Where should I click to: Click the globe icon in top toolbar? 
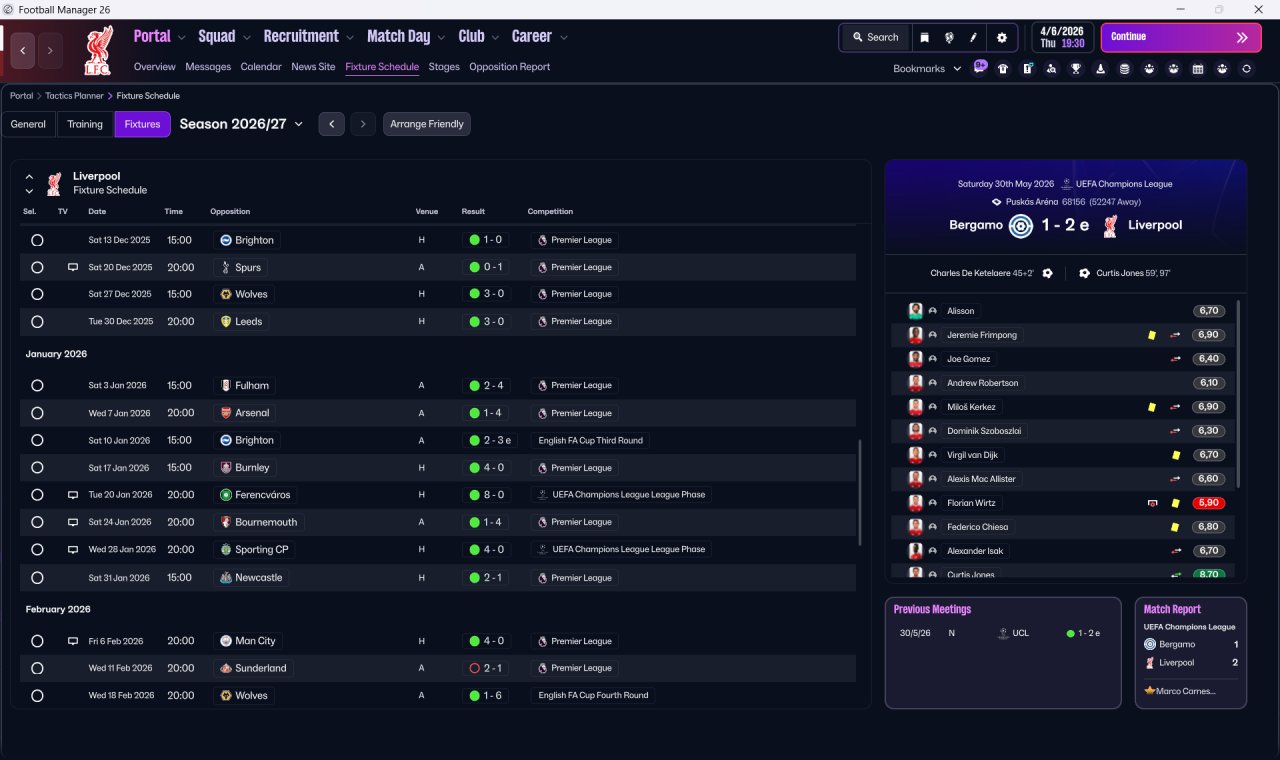(948, 37)
